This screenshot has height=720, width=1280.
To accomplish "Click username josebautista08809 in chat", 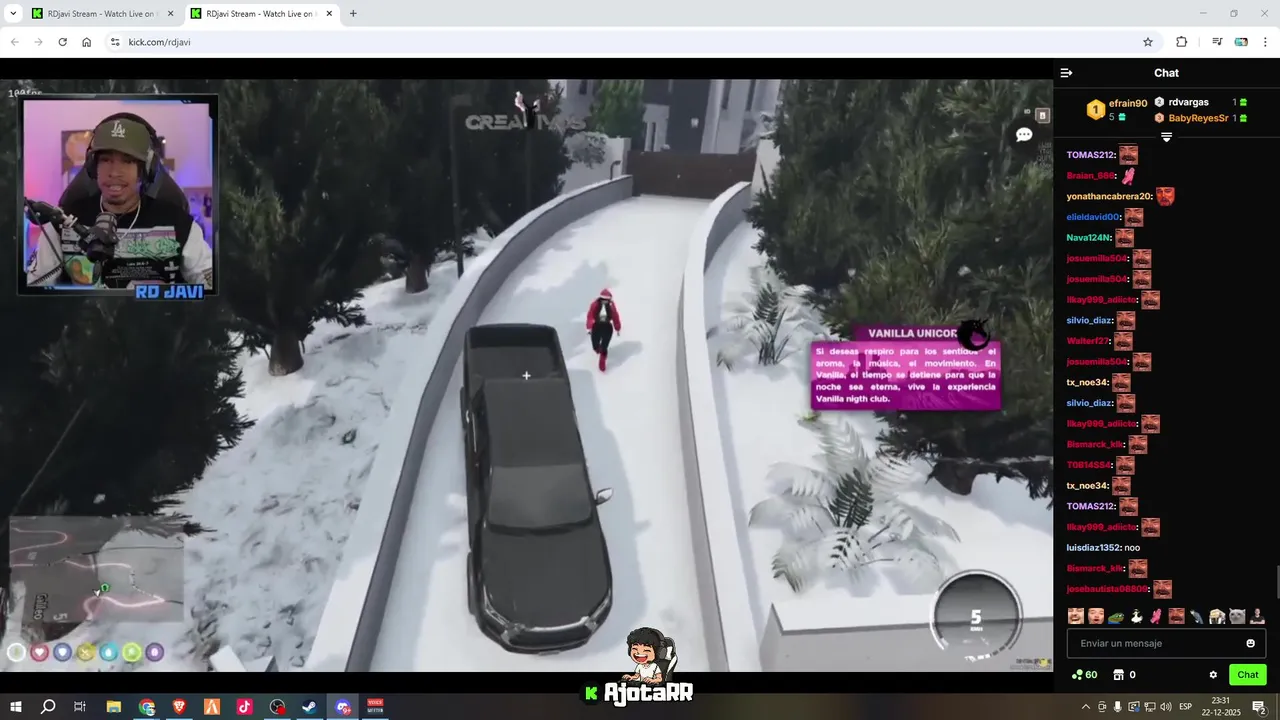I will pyautogui.click(x=1108, y=589).
